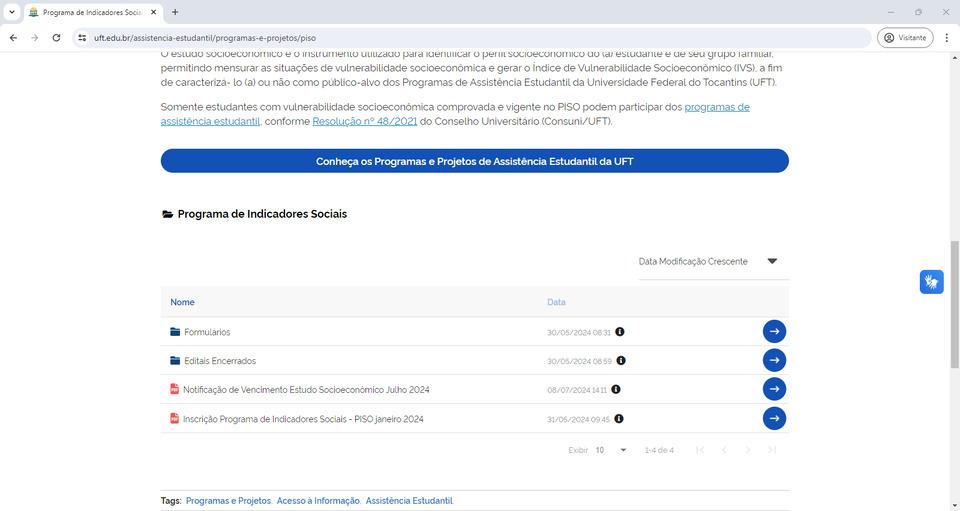Open arrow button for Inscrição PISO janeiro 2024
The height and width of the screenshot is (511, 960).
coord(774,418)
